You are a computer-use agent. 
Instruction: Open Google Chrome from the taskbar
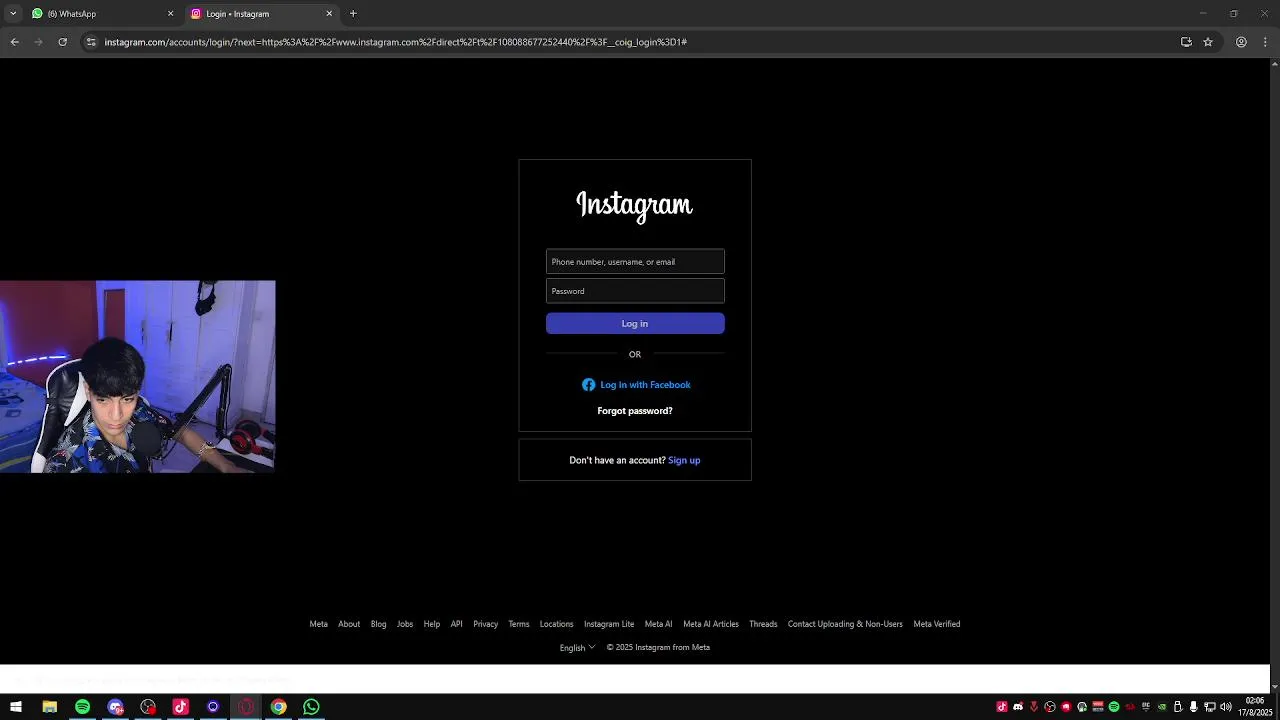coord(279,707)
